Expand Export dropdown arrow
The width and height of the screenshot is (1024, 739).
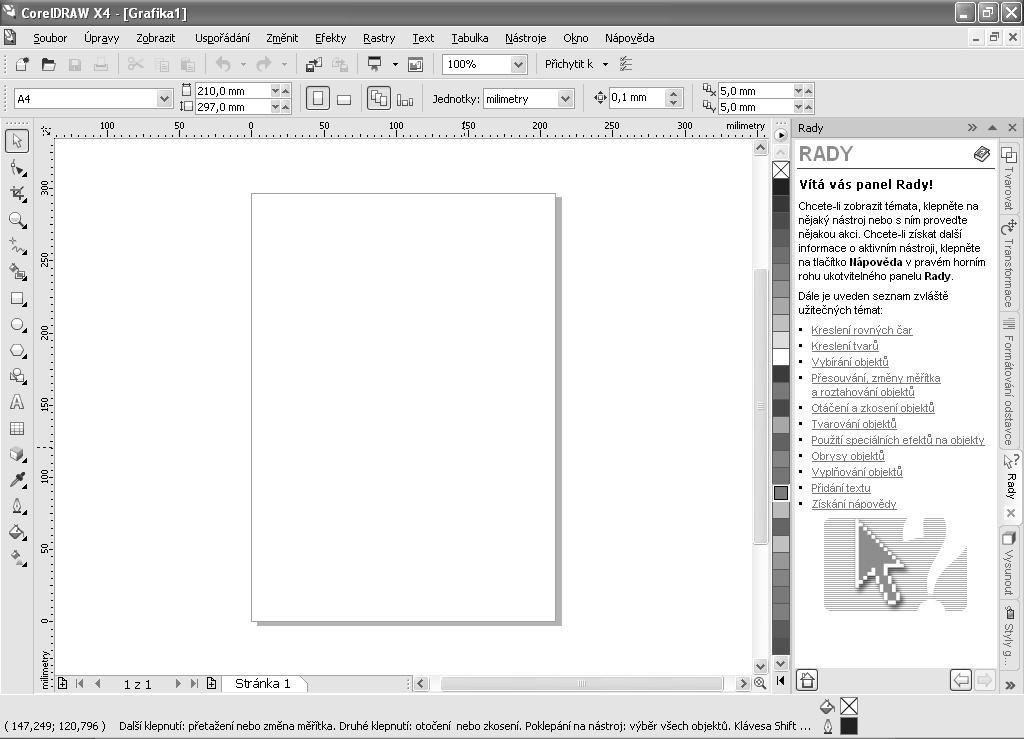395,64
